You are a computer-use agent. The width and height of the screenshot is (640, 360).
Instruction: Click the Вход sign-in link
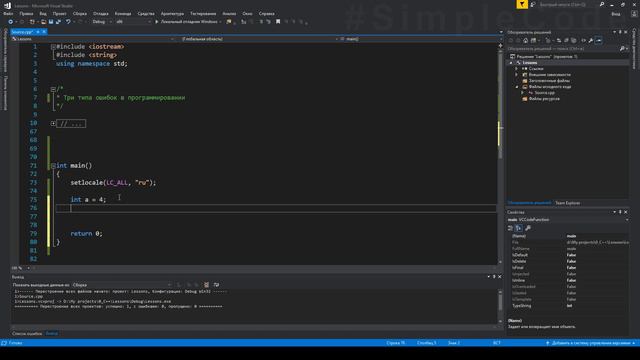point(616,14)
